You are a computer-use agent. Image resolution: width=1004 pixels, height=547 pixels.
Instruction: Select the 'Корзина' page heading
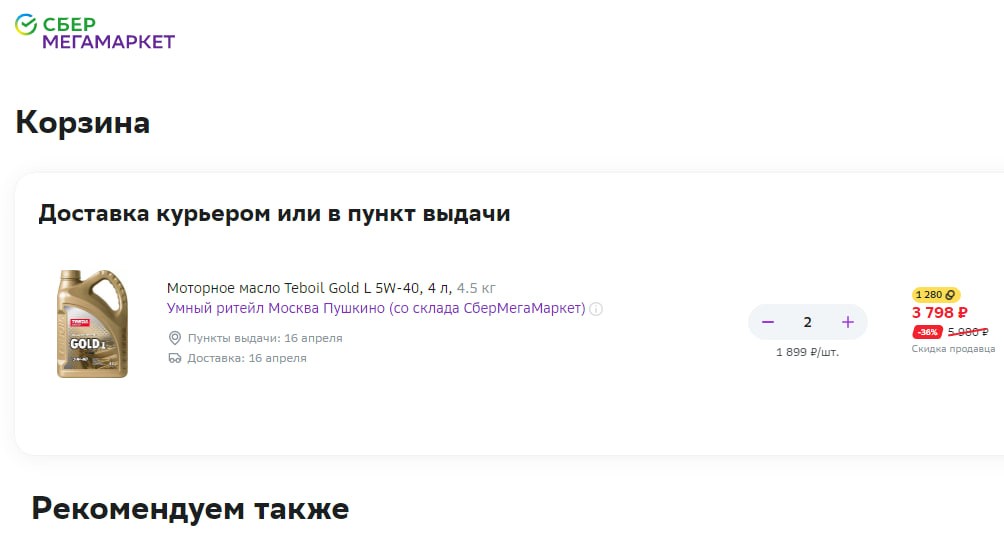[83, 122]
